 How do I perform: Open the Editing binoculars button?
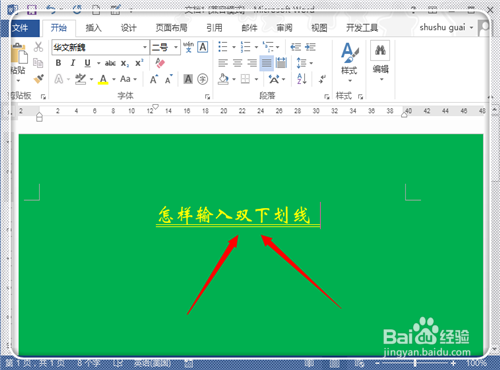click(380, 61)
